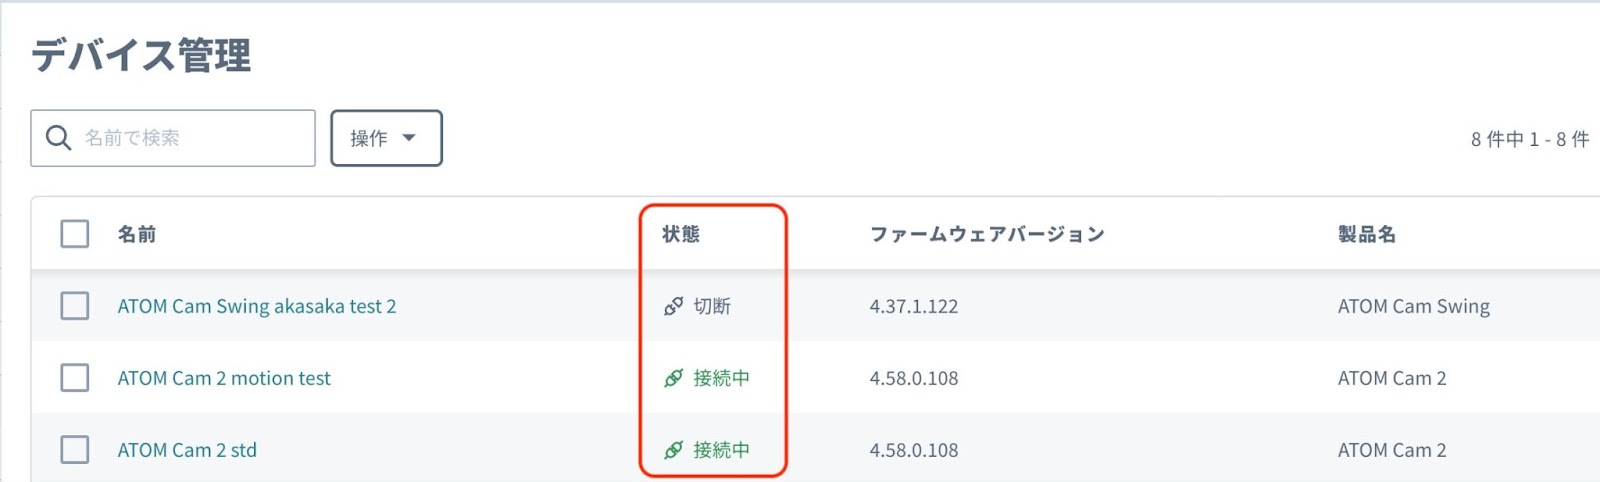Focus the 名前で検索 search field
Image resolution: width=1600 pixels, height=482 pixels.
tap(173, 138)
